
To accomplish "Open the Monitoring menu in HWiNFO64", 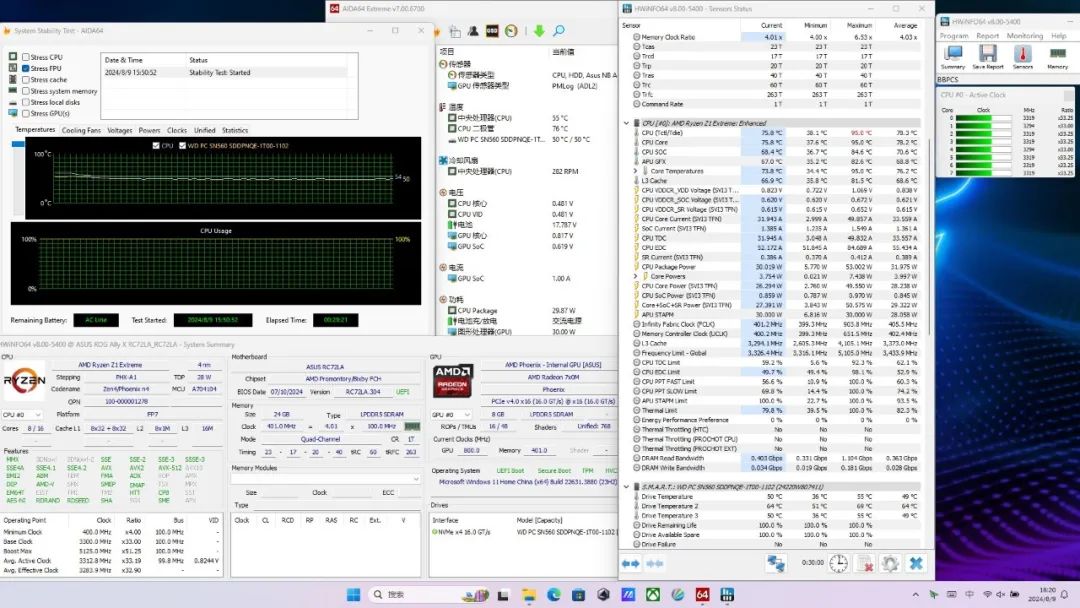I will (x=1024, y=35).
